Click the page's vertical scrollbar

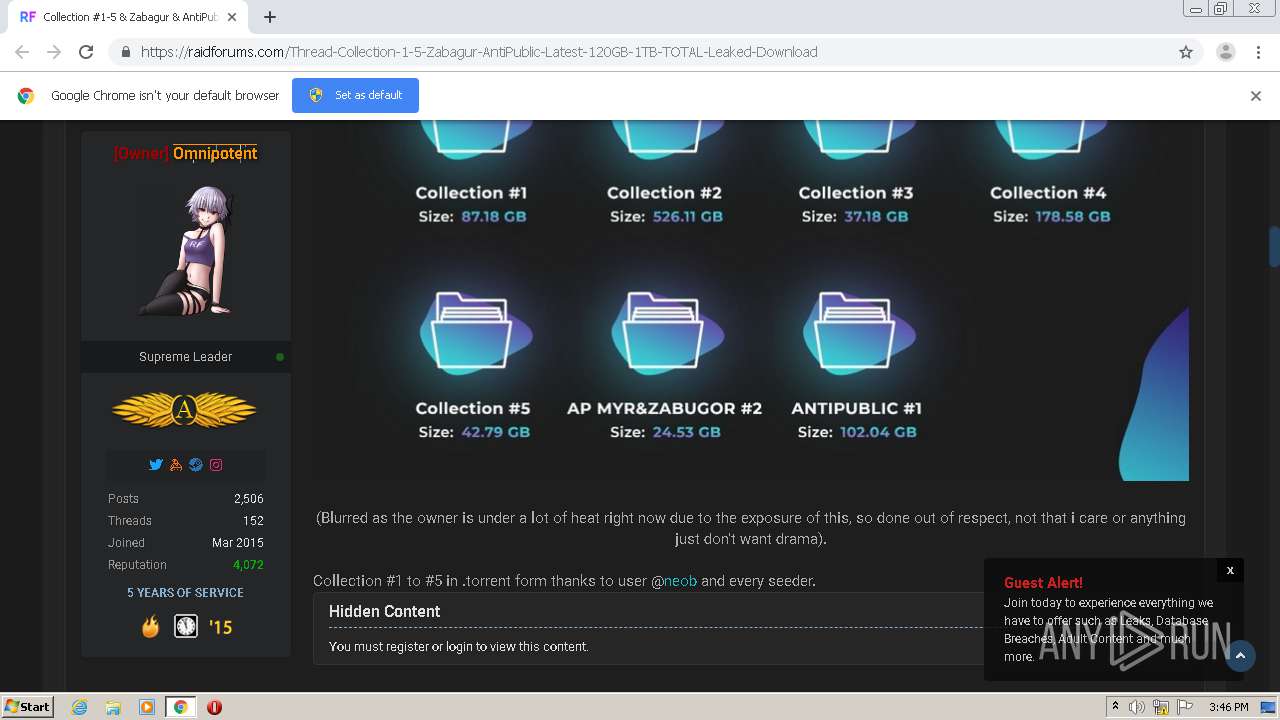1274,245
